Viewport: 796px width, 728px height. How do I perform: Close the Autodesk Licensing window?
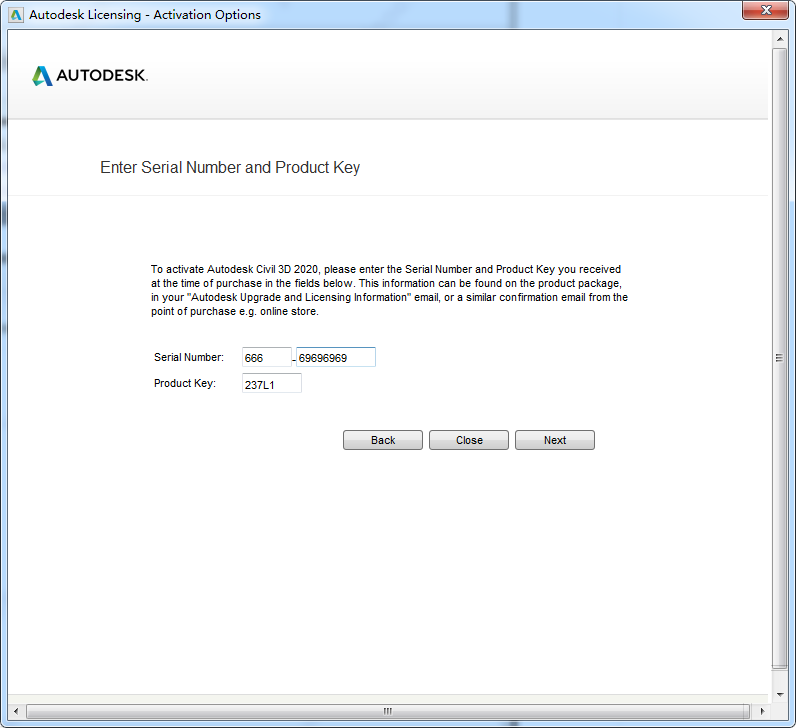[766, 10]
